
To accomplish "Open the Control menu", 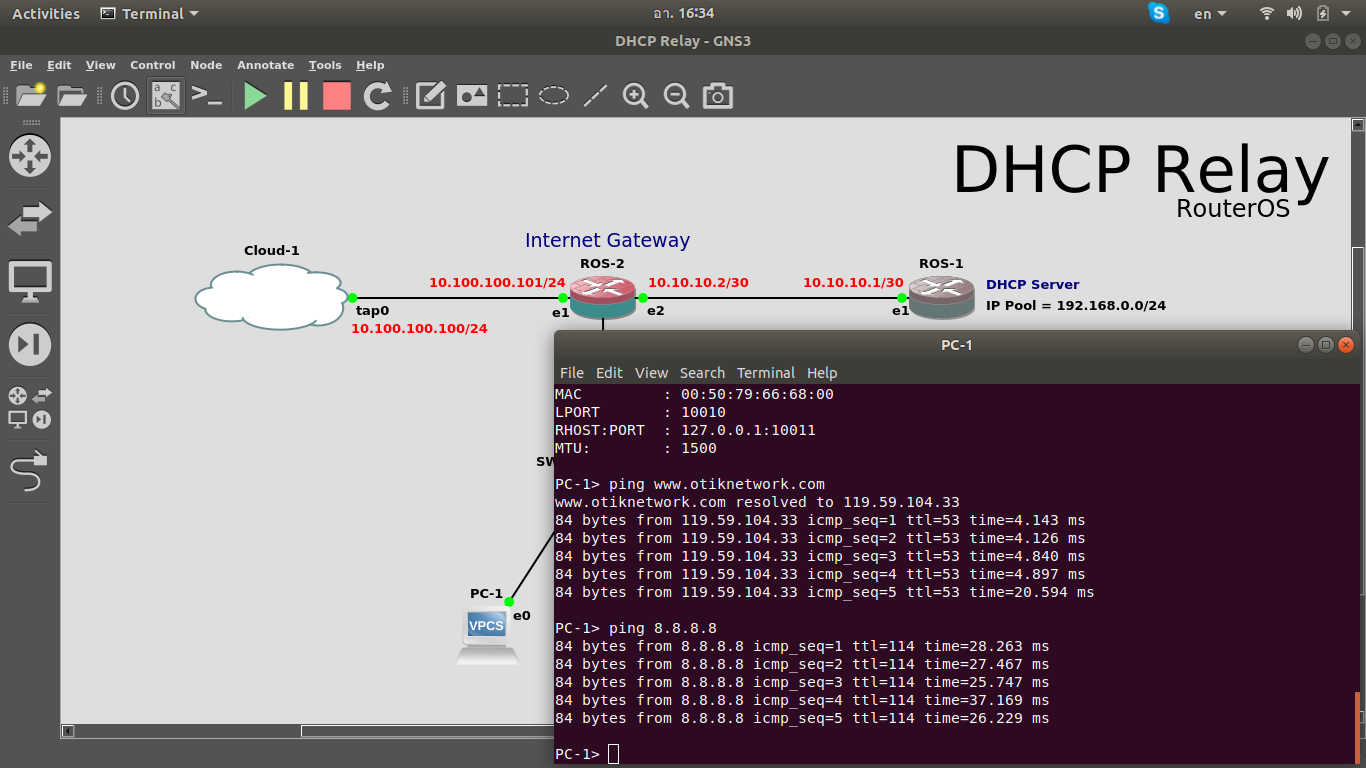I will (x=153, y=65).
